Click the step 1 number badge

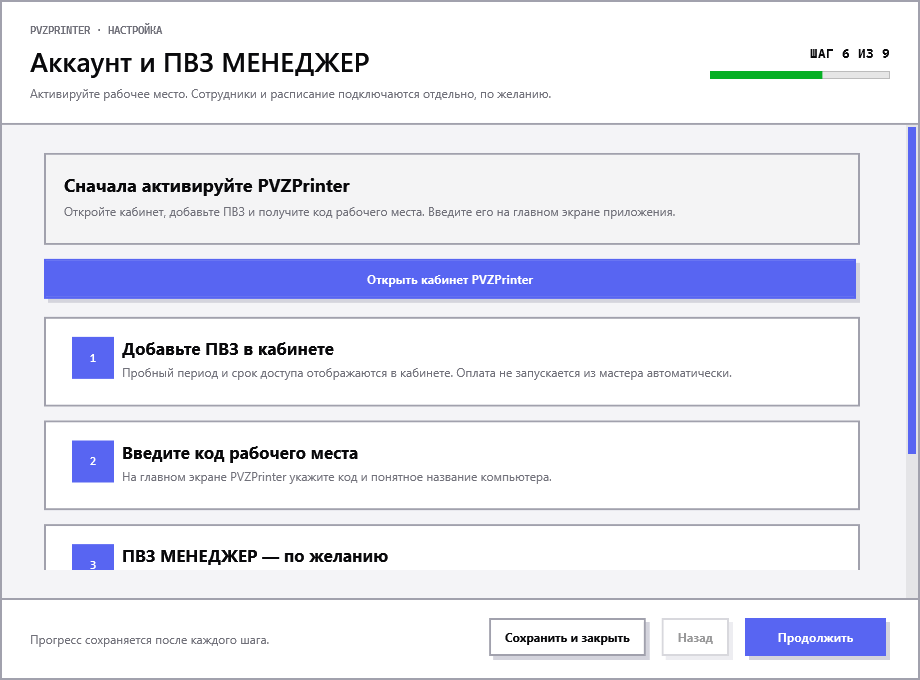tap(93, 358)
